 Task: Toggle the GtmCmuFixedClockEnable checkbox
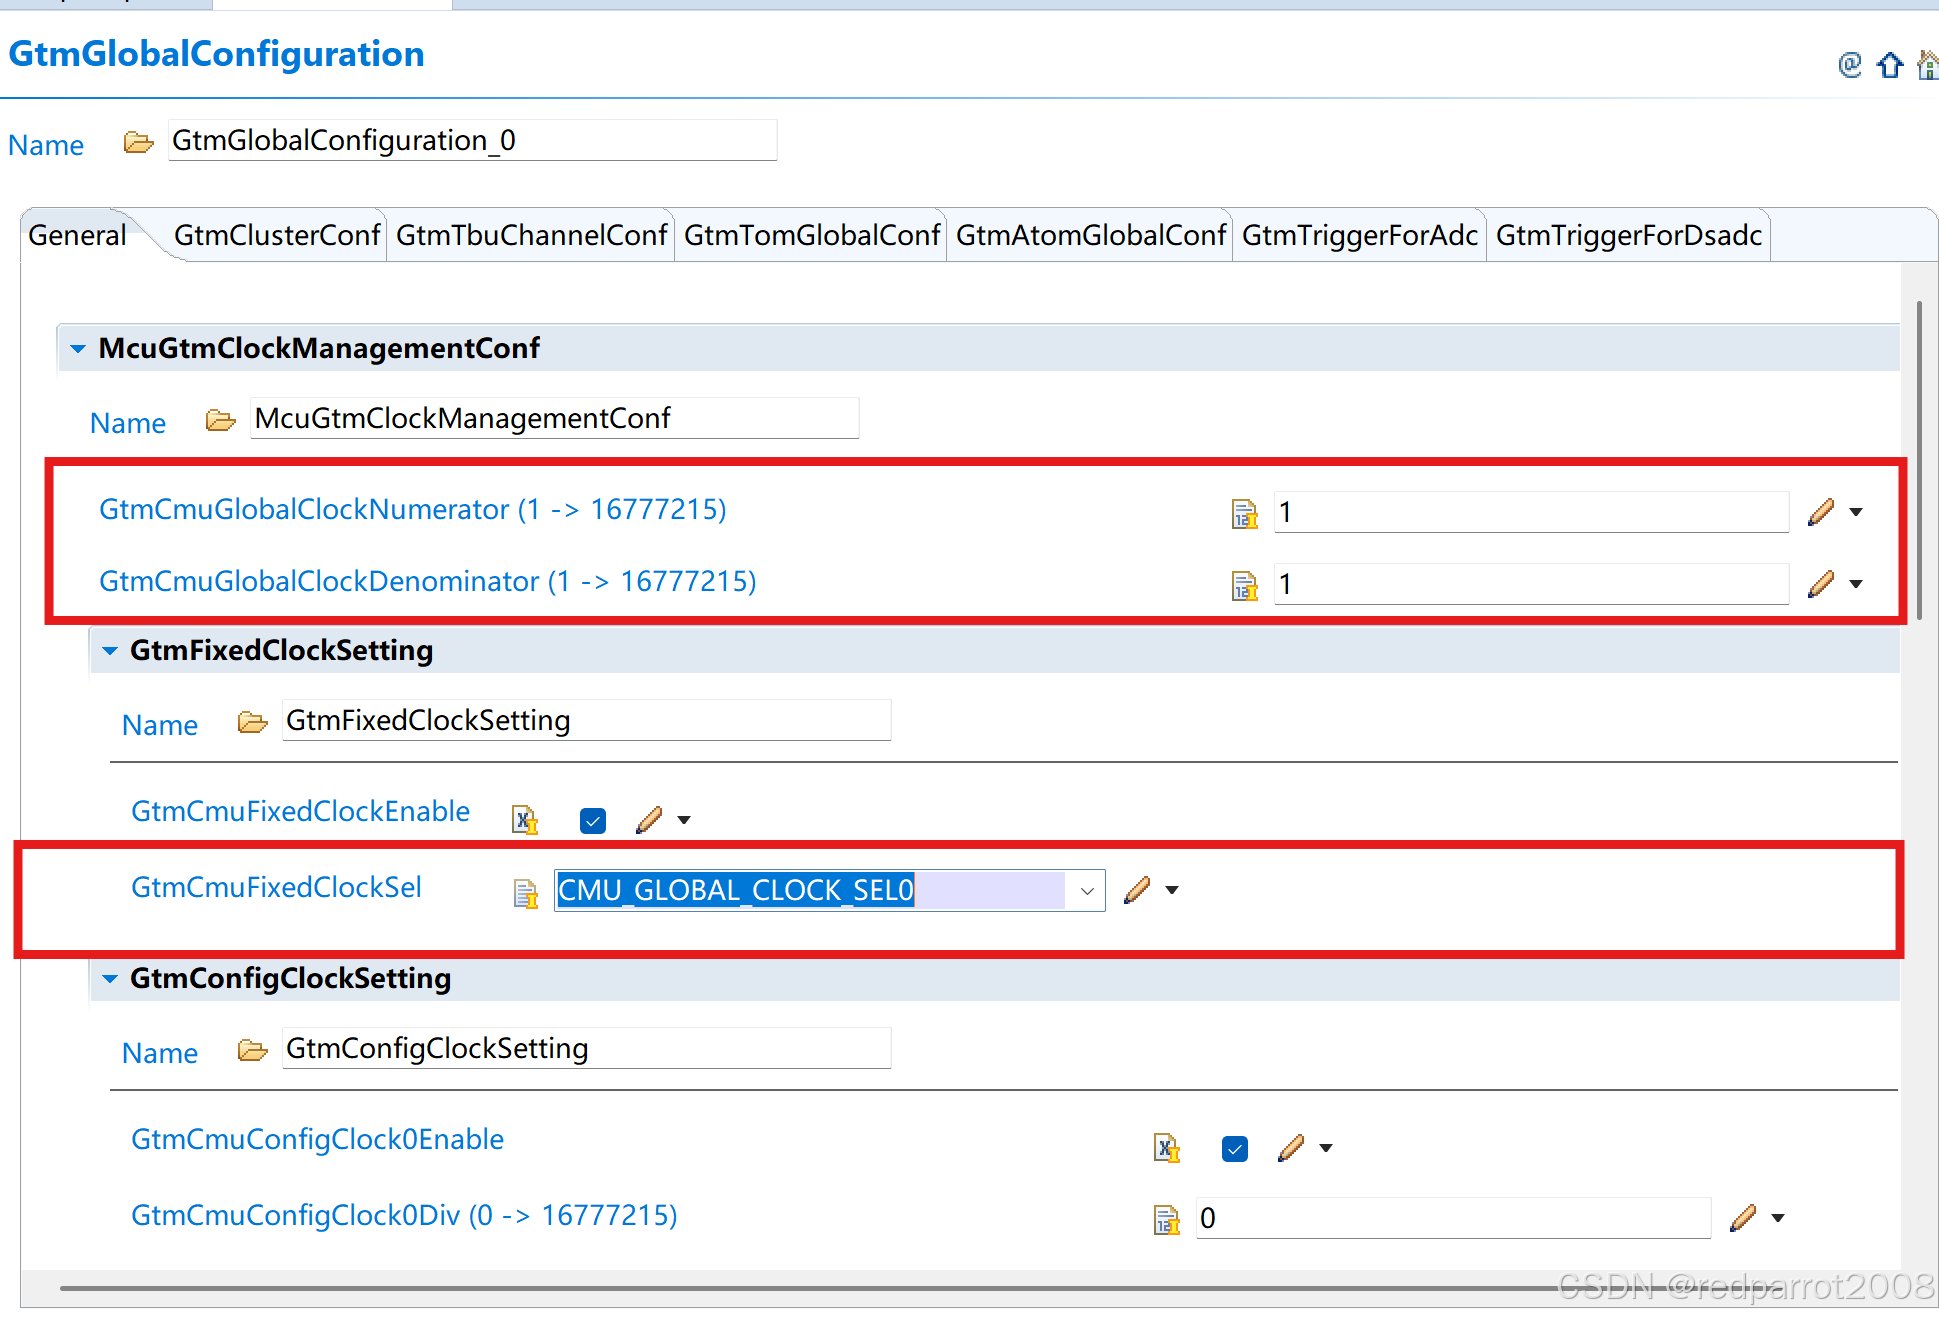click(x=593, y=821)
